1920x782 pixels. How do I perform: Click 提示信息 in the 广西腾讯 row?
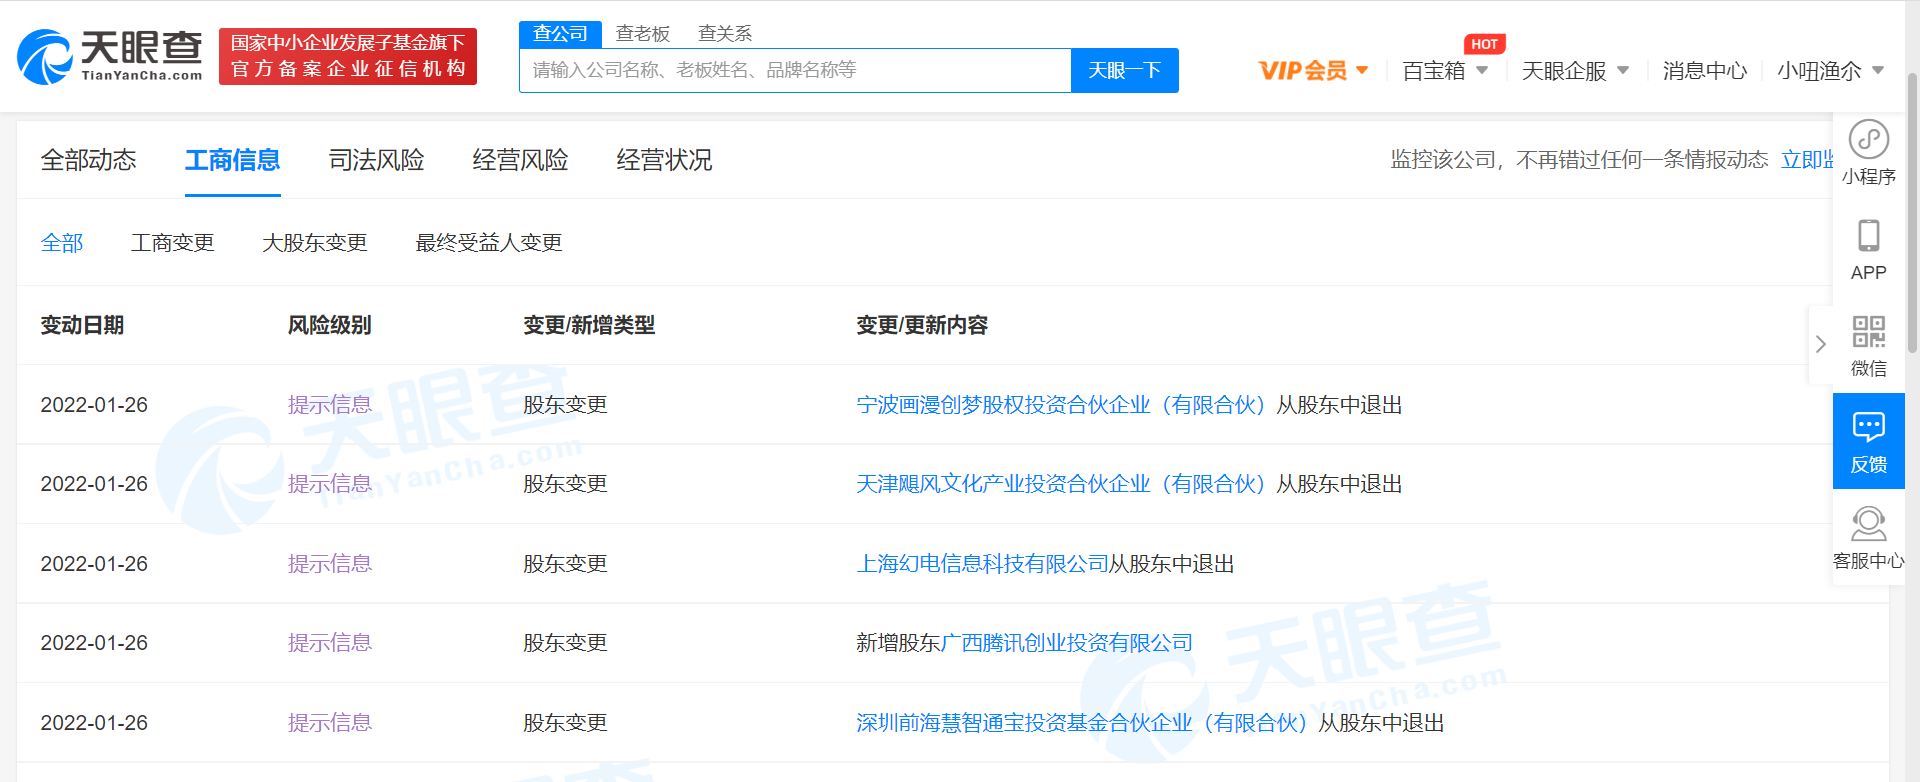coord(330,643)
